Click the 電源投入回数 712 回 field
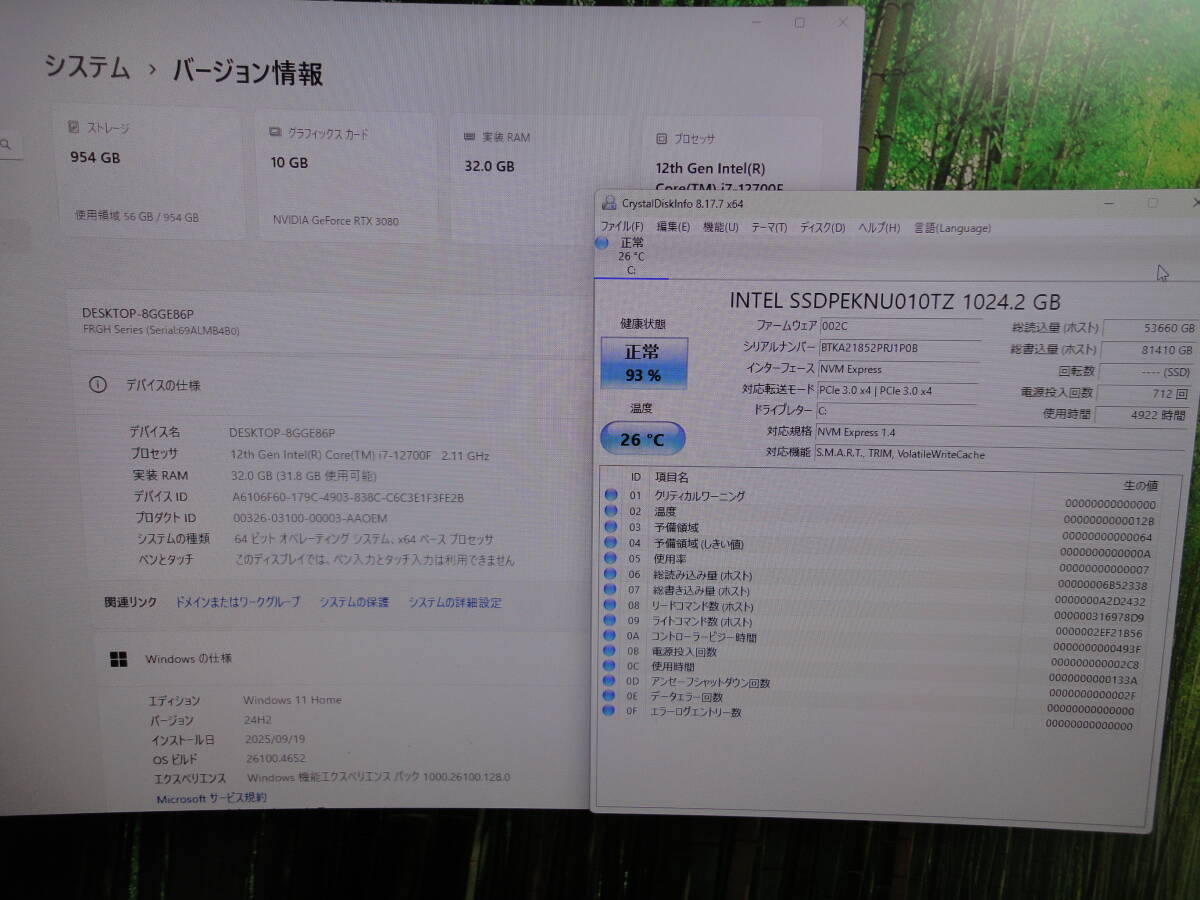The width and height of the screenshot is (1200, 900). [1145, 393]
